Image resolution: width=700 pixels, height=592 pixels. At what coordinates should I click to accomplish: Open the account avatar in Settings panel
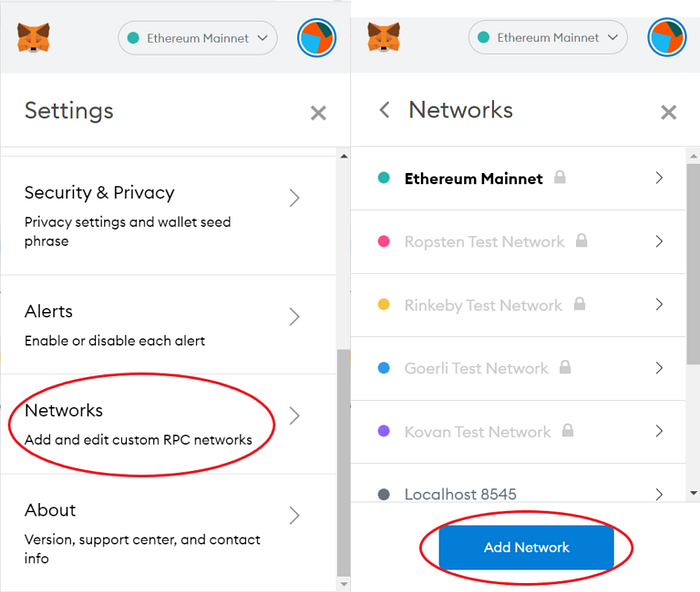pos(317,38)
